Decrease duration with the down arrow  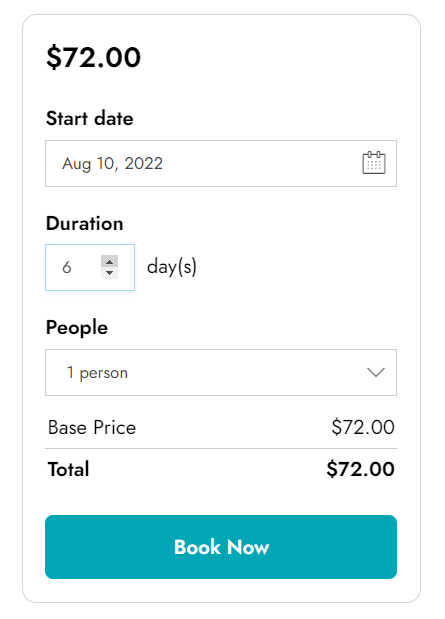coord(109,273)
